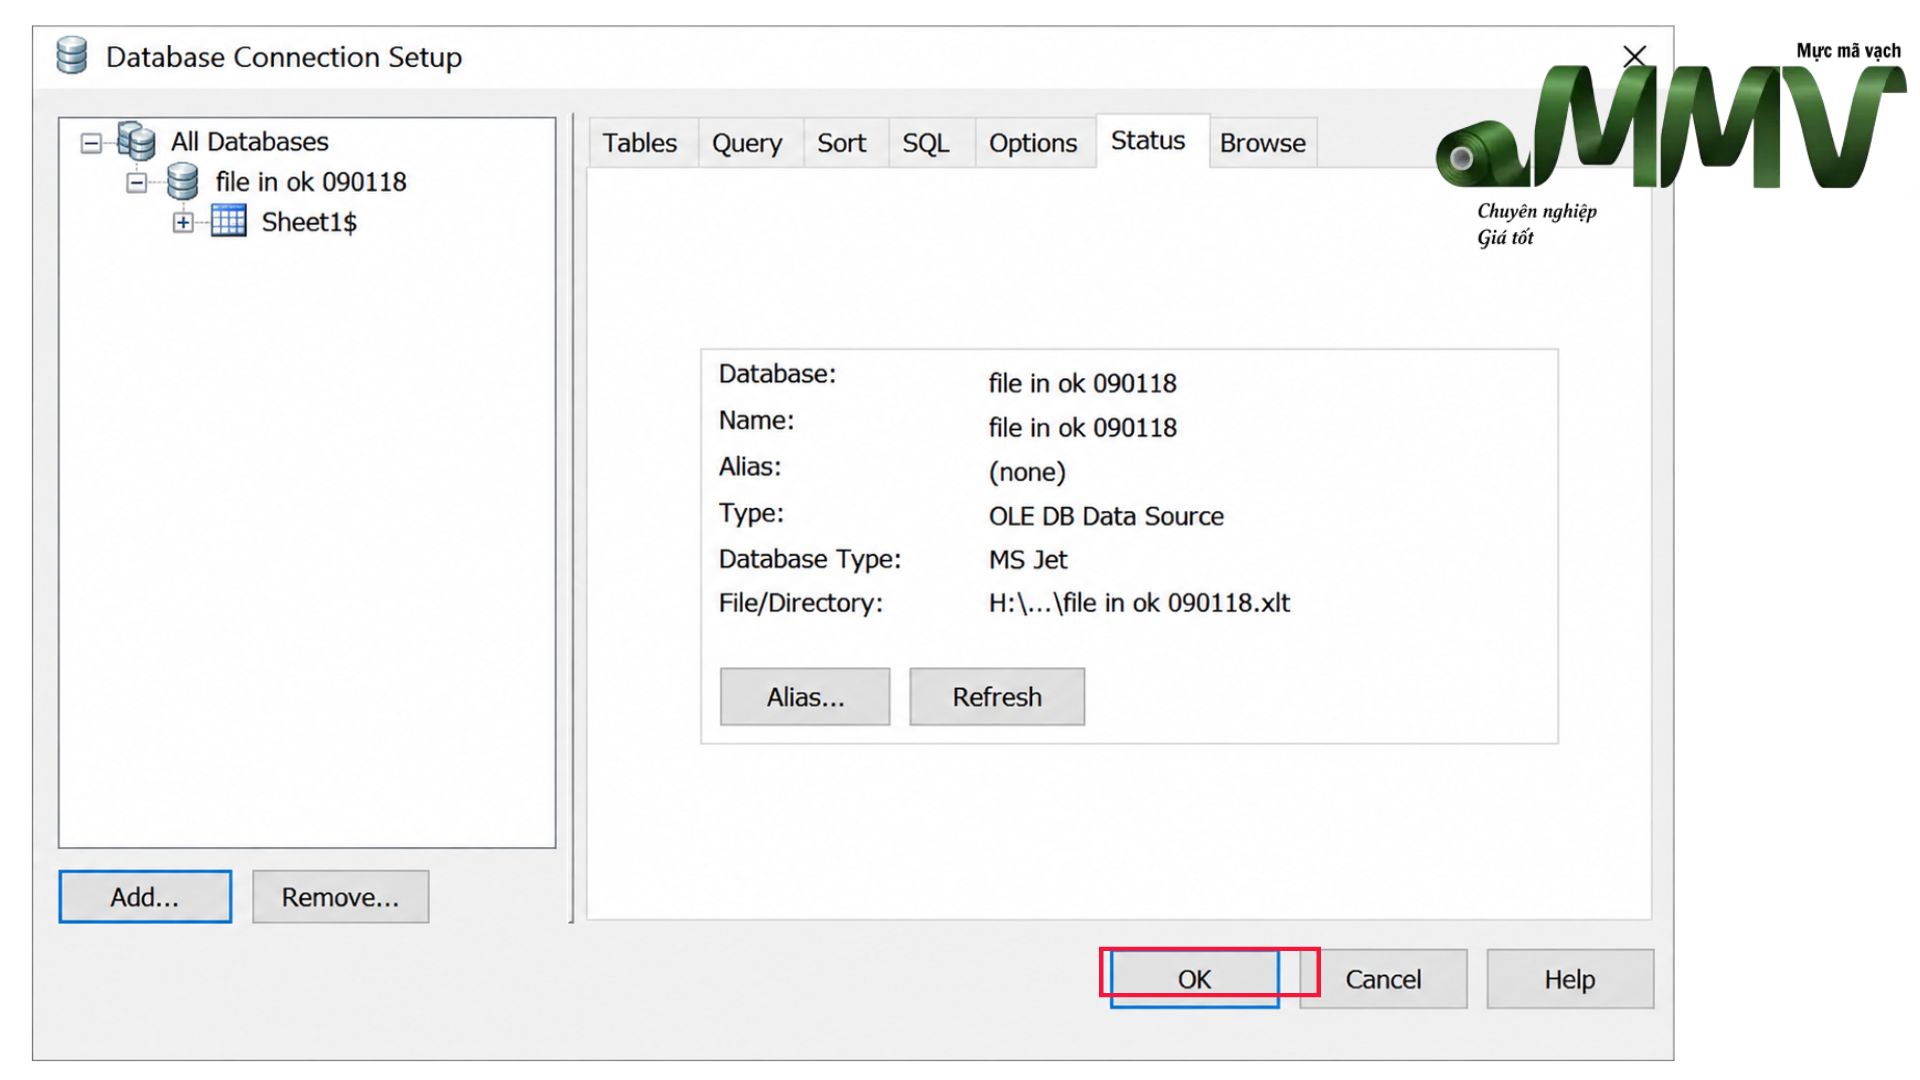Screen dimensions: 1920x1080
Task: Click the H:\...\file in ok 090118.xlt path
Action: pyautogui.click(x=1139, y=603)
